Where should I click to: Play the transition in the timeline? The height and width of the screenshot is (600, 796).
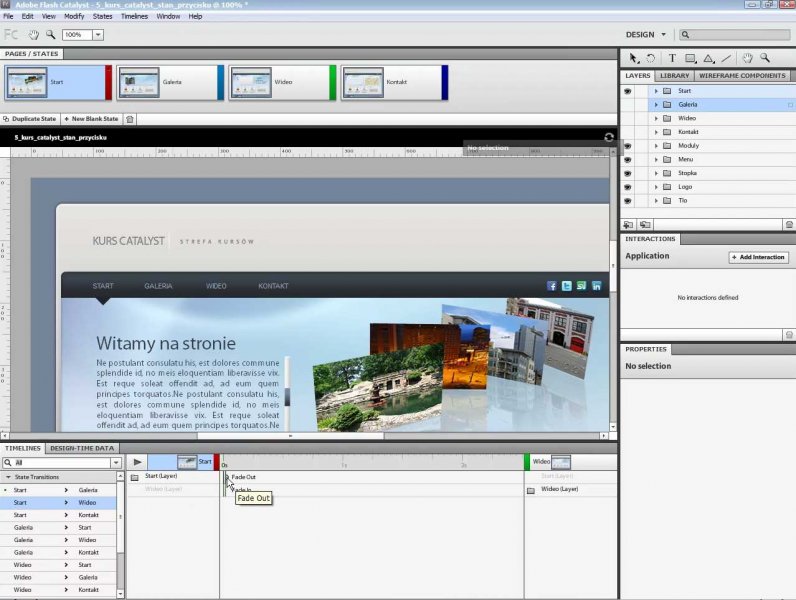(137, 462)
